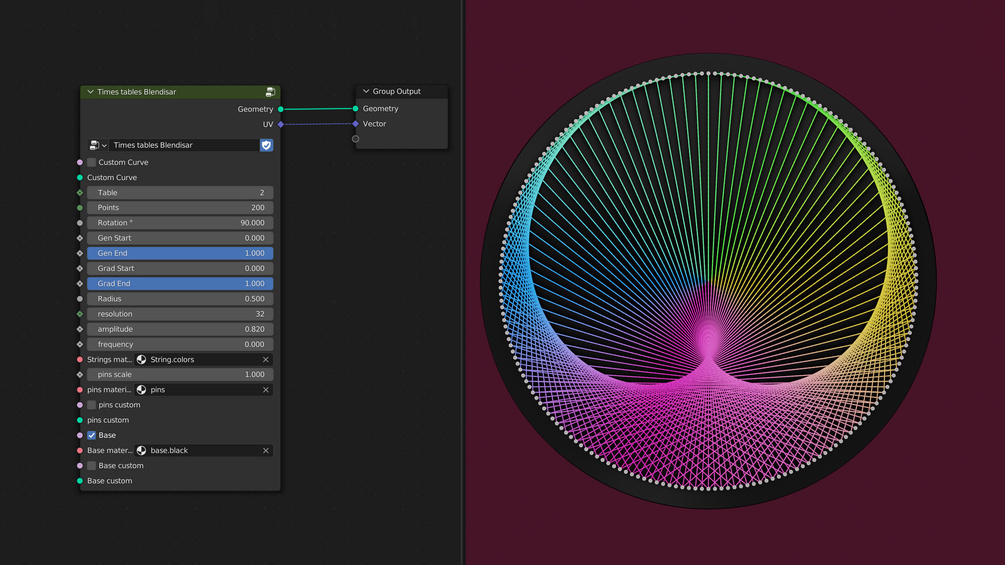Click the Base custom geometry input socket
1005x565 pixels.
[x=80, y=480]
